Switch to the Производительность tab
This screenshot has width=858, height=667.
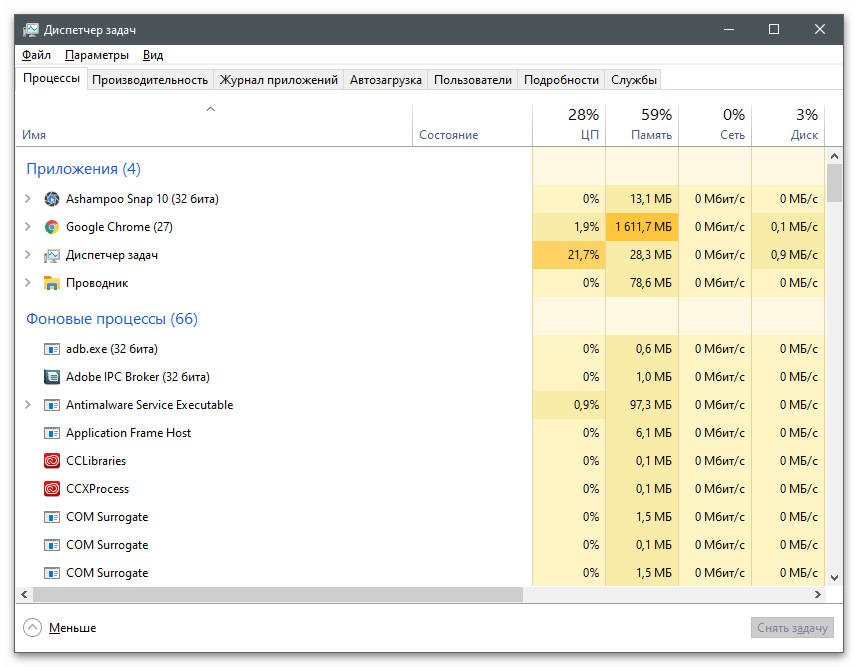pyautogui.click(x=150, y=80)
